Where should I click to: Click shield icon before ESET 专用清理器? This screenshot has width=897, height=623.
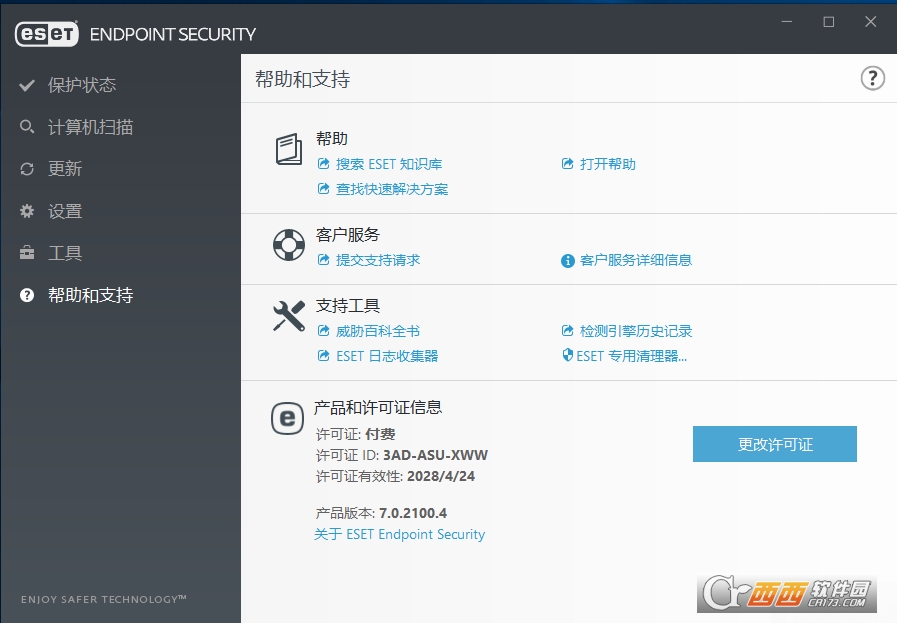[x=567, y=355]
